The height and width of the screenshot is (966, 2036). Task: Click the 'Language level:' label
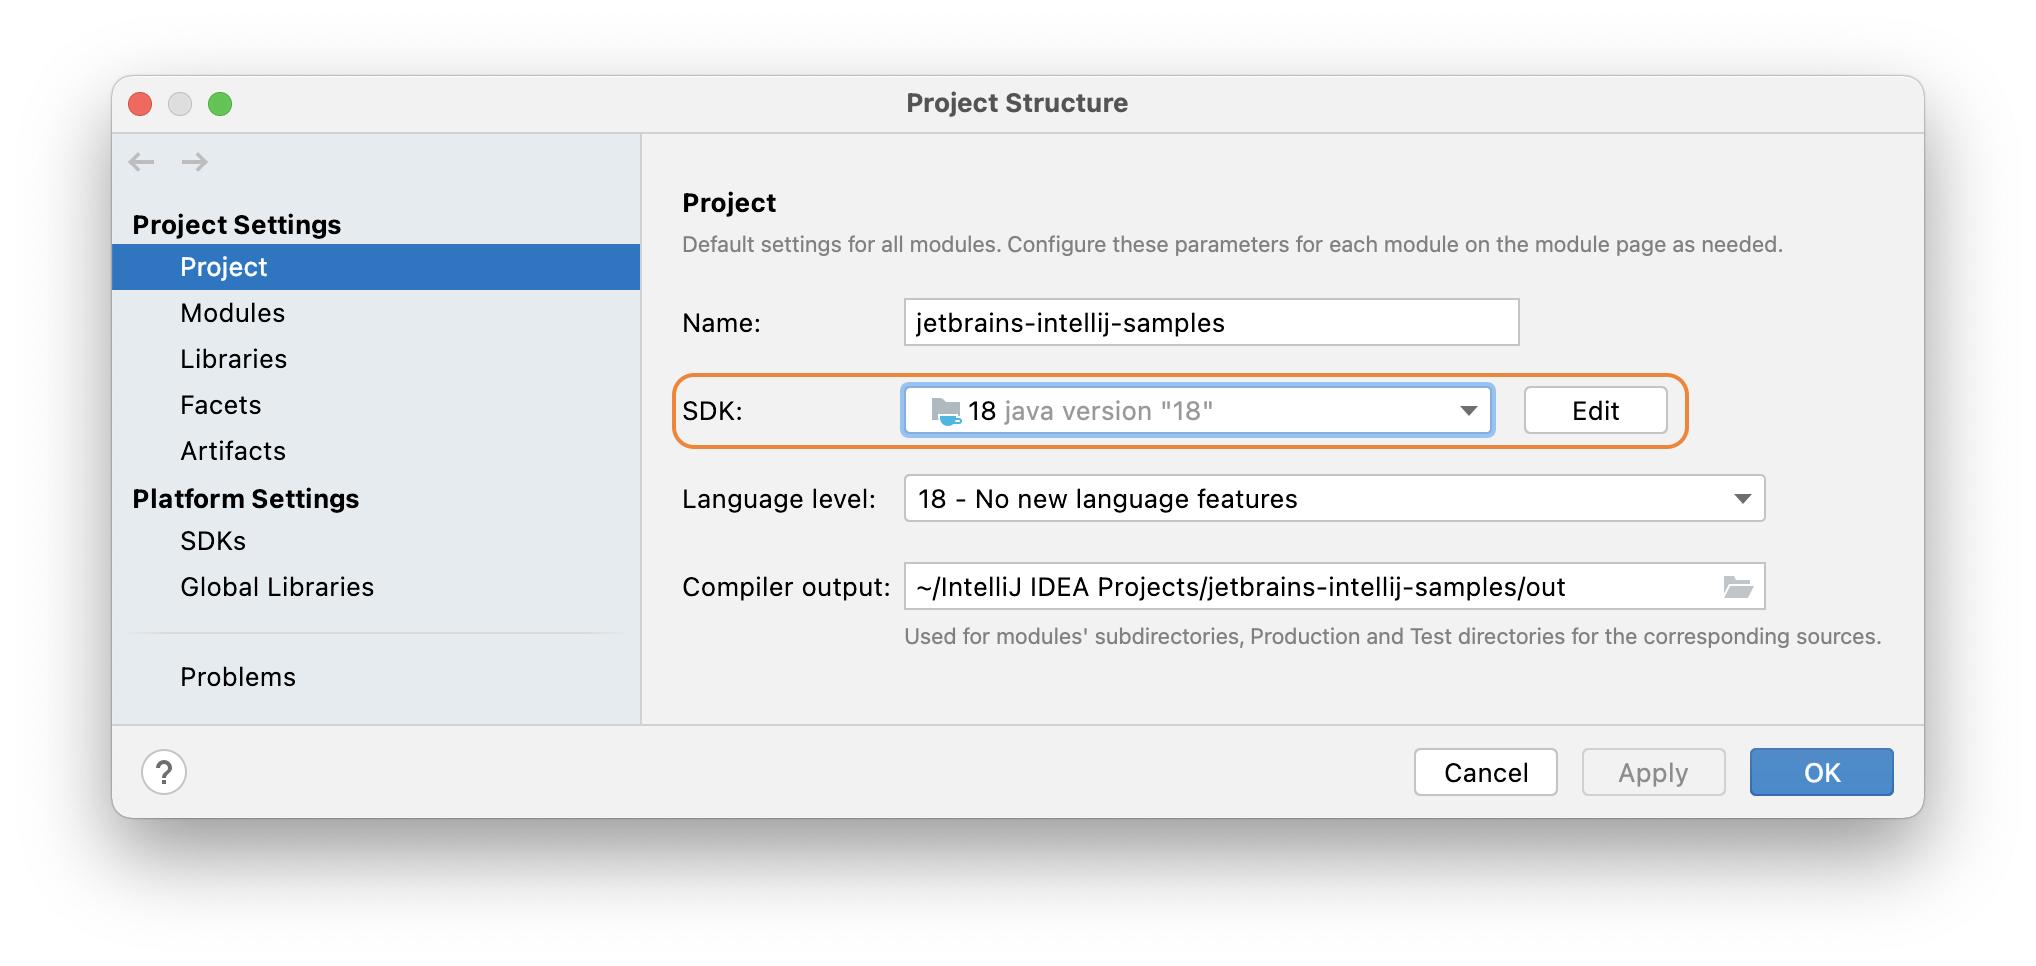779,498
